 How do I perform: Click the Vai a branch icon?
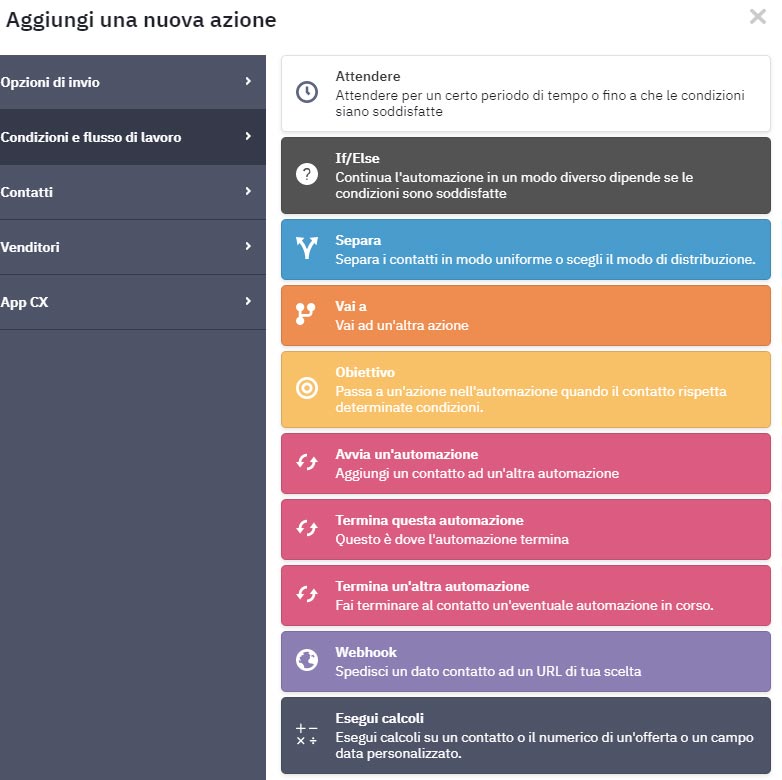point(305,314)
